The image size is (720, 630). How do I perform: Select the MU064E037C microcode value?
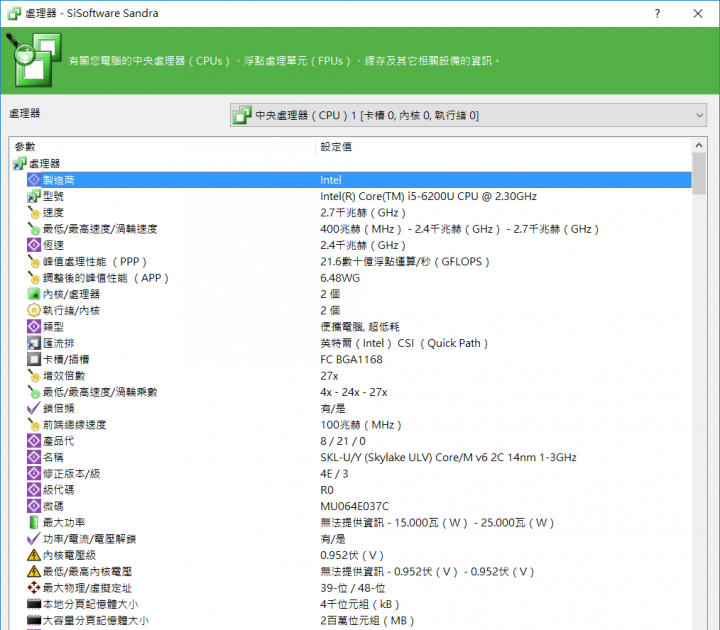[x=354, y=506]
